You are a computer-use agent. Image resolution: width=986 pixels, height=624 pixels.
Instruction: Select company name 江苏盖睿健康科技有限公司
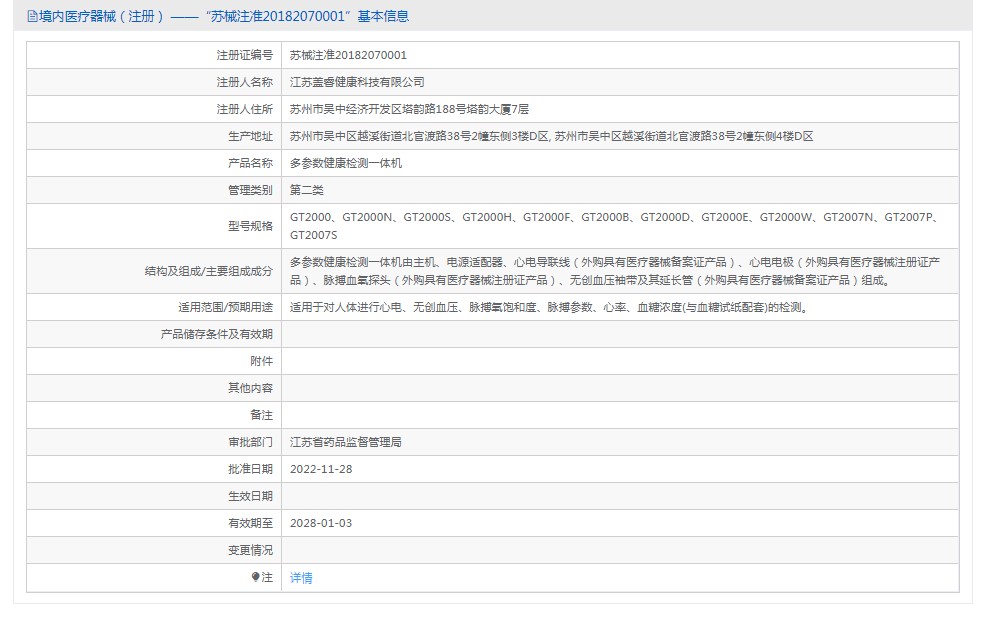pyautogui.click(x=357, y=82)
